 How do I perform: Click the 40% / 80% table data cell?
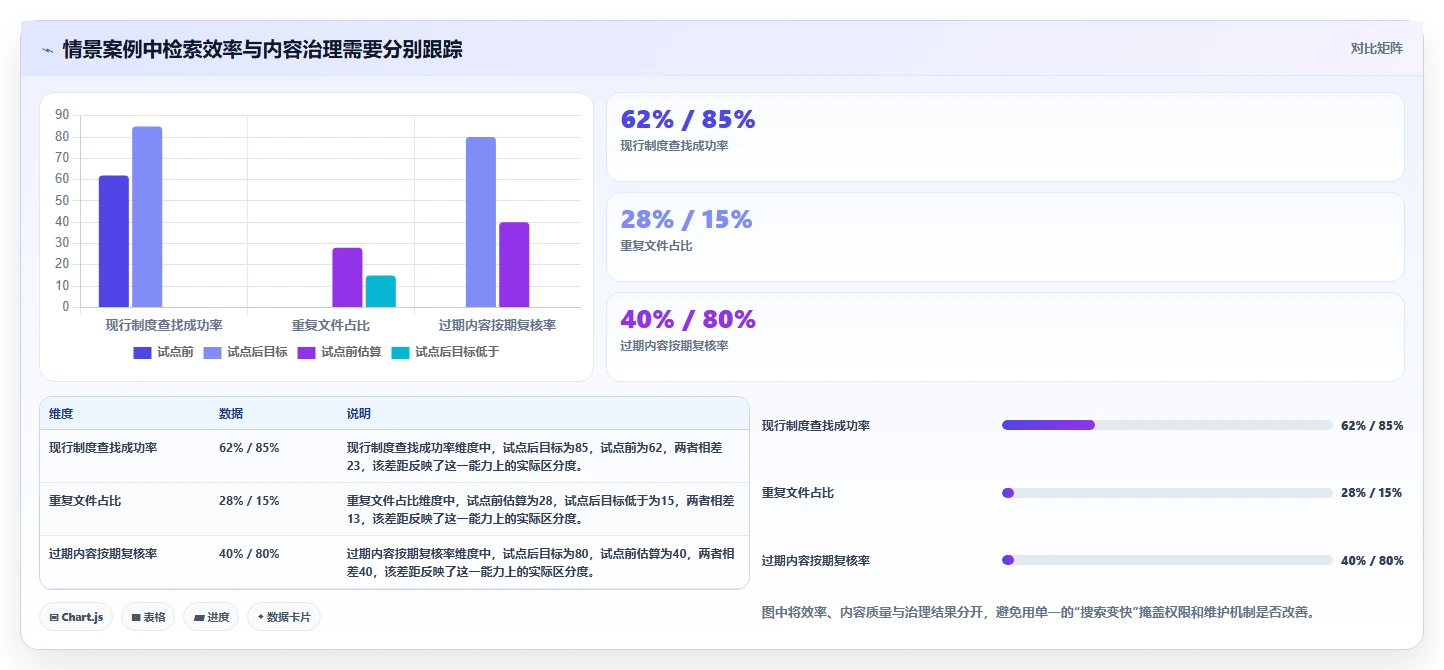pyautogui.click(x=249, y=554)
